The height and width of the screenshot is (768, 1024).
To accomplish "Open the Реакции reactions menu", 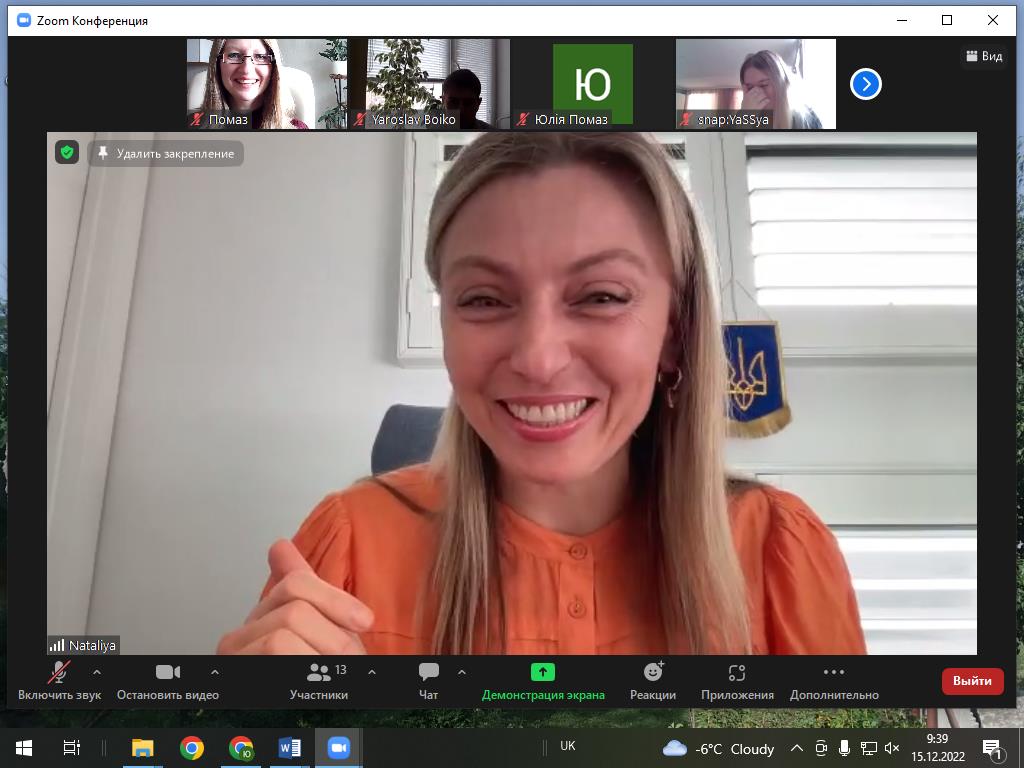I will pyautogui.click(x=653, y=681).
